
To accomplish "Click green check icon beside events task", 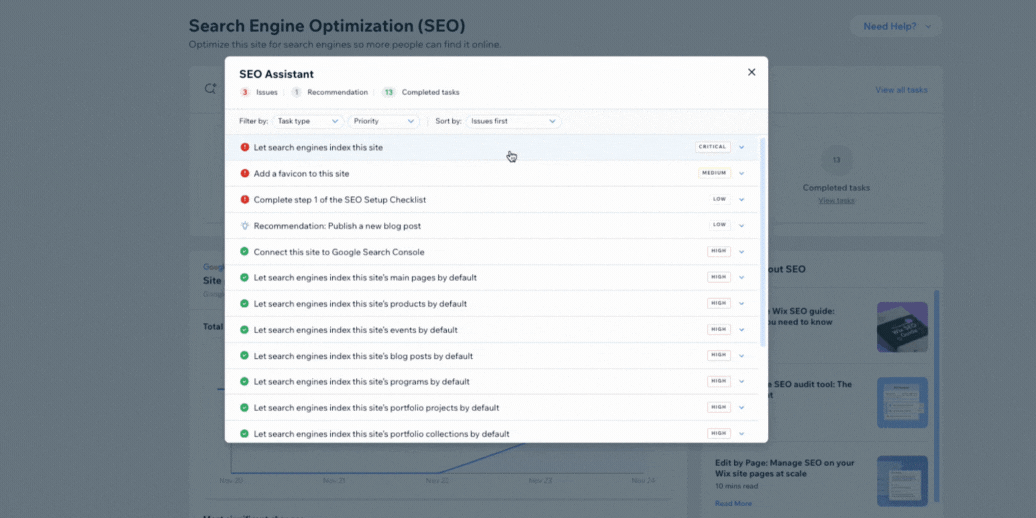I will (x=244, y=330).
